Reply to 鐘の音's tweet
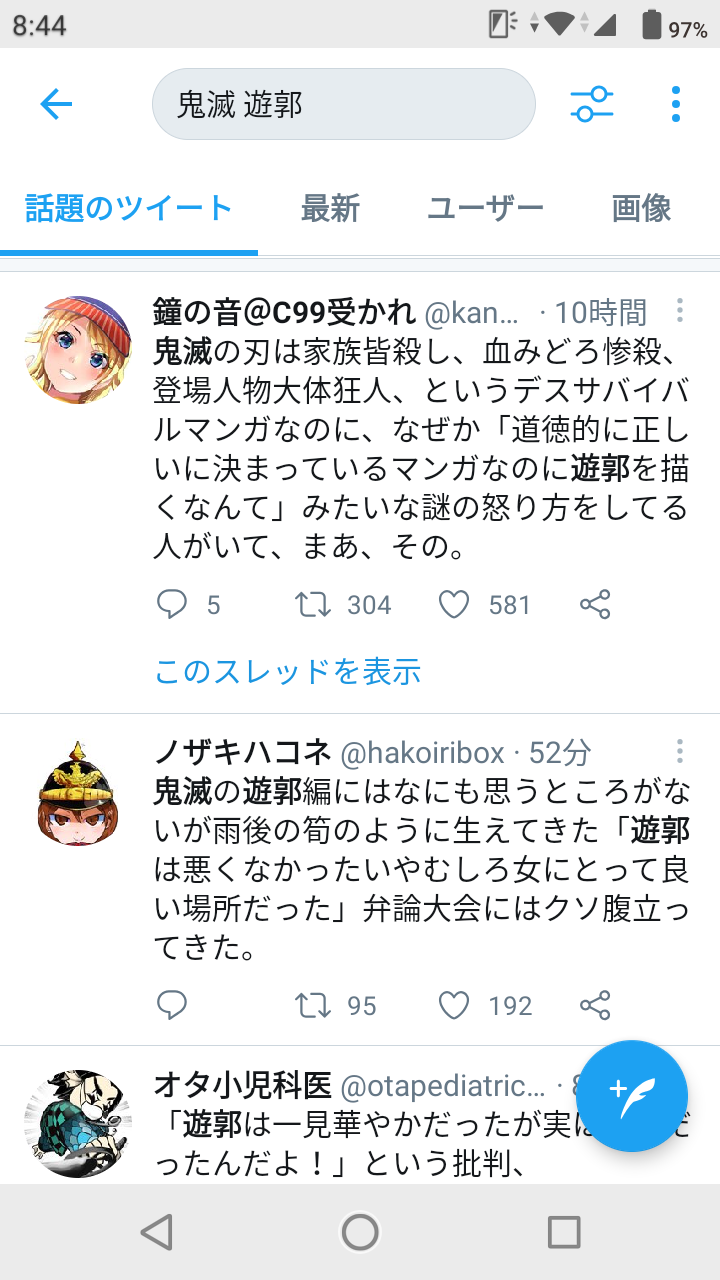720x1280 pixels. point(172,604)
